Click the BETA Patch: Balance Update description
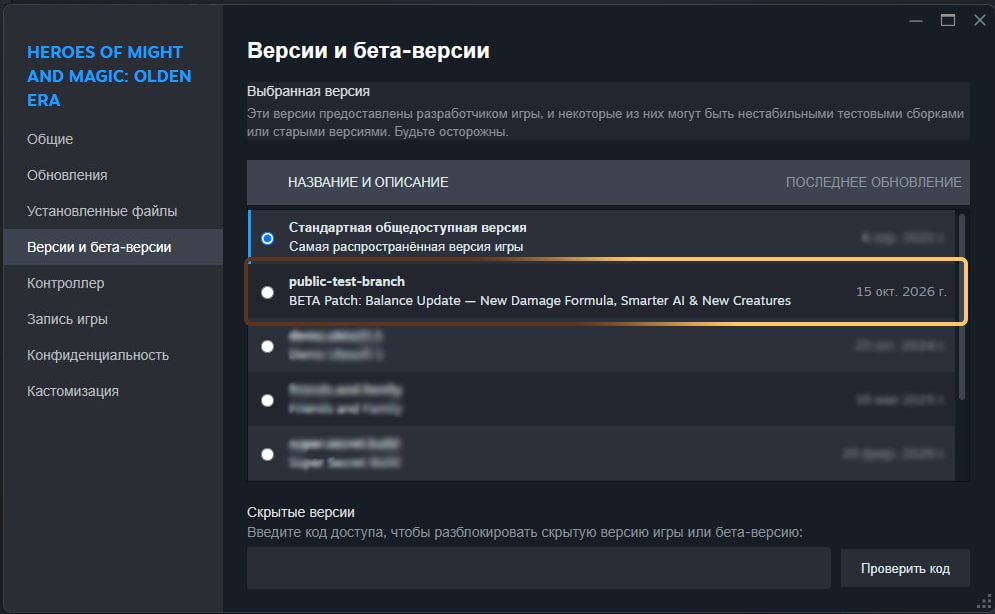The width and height of the screenshot is (995, 614). point(539,301)
